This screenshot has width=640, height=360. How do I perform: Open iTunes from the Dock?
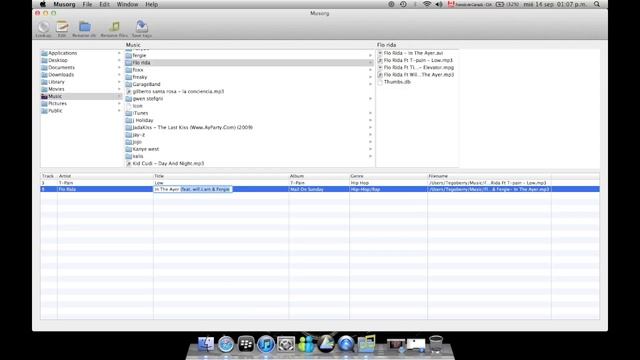tap(266, 344)
